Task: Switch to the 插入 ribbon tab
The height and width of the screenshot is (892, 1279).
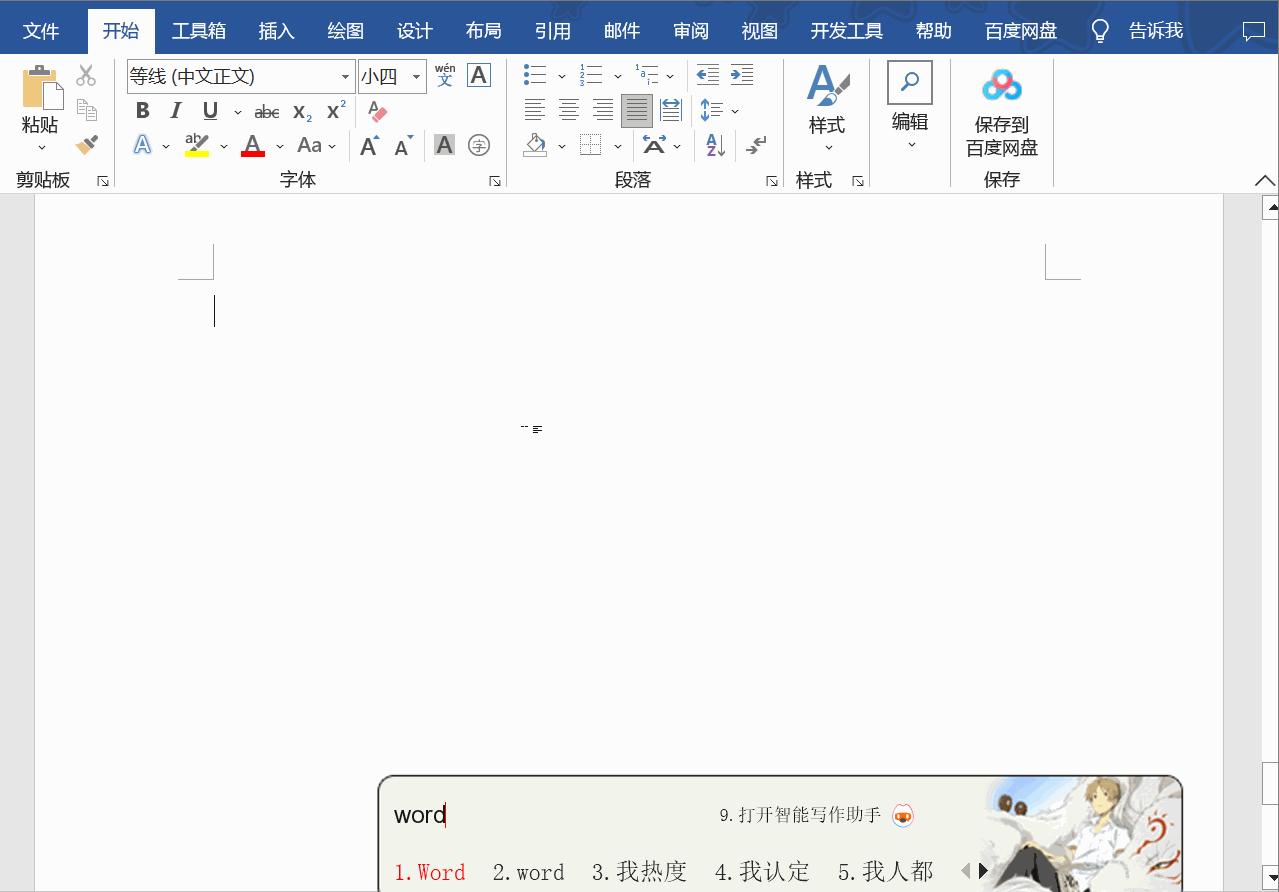Action: 276,30
